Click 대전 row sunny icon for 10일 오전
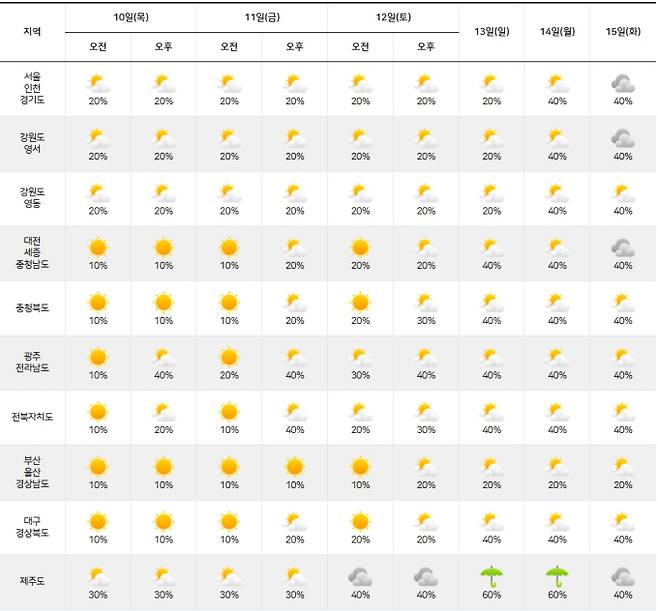The width and height of the screenshot is (658, 611). click(98, 248)
